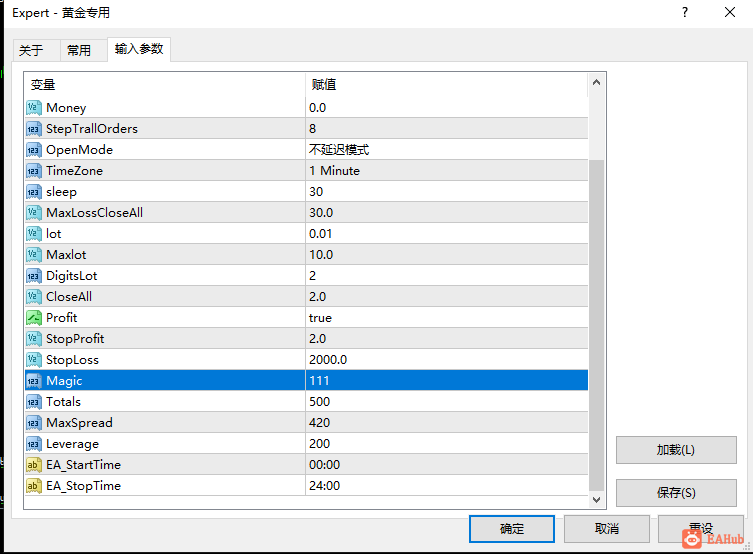Edit MaxSpread value 420
The image size is (753, 554).
click(x=447, y=423)
